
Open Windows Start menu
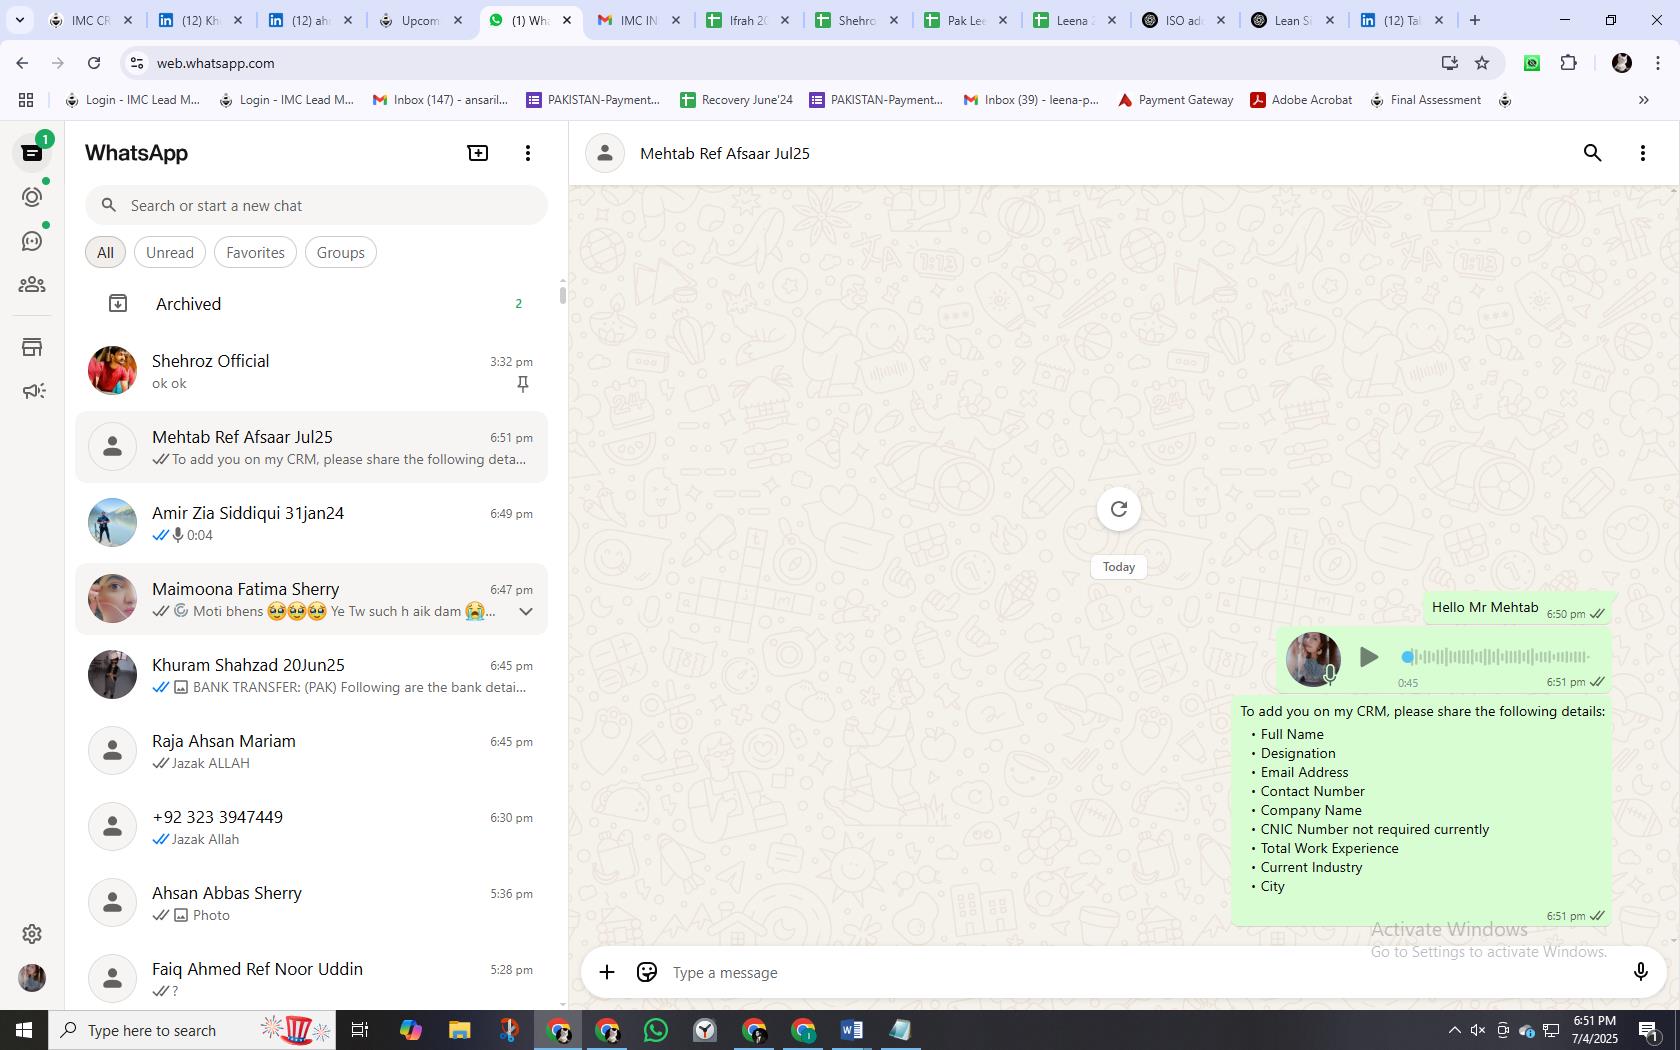pos(24,1030)
